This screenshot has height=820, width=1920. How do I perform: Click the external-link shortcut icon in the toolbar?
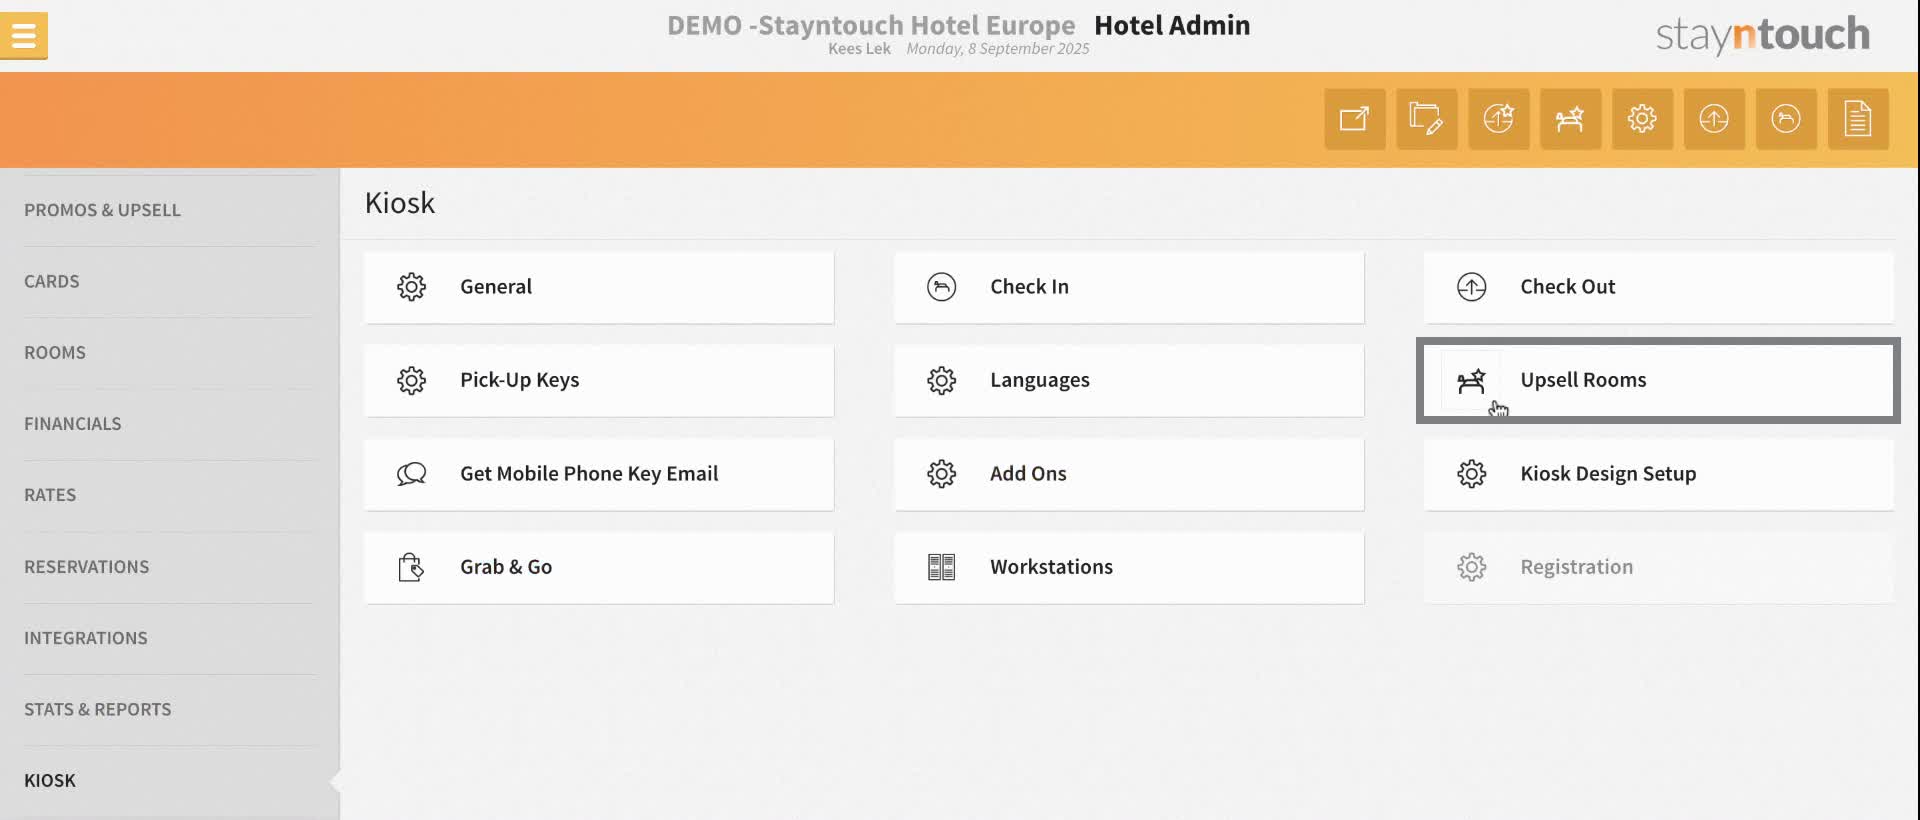(1355, 119)
